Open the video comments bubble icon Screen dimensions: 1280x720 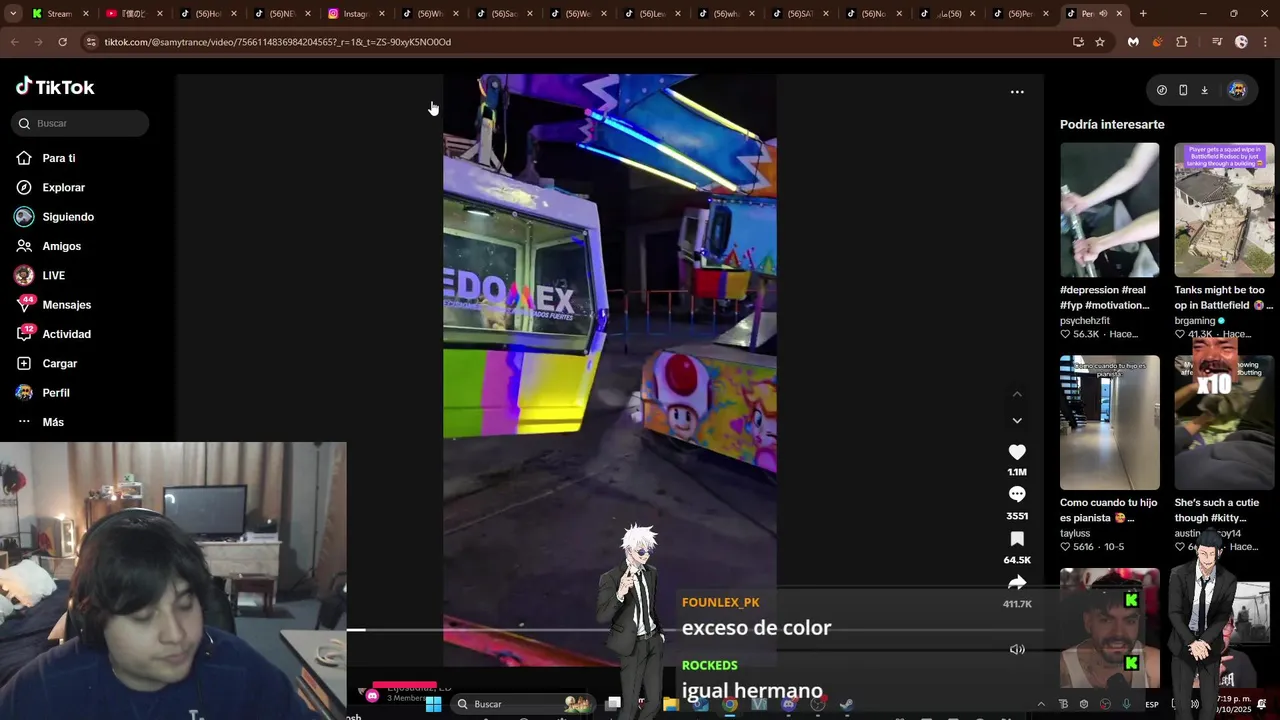(x=1017, y=494)
